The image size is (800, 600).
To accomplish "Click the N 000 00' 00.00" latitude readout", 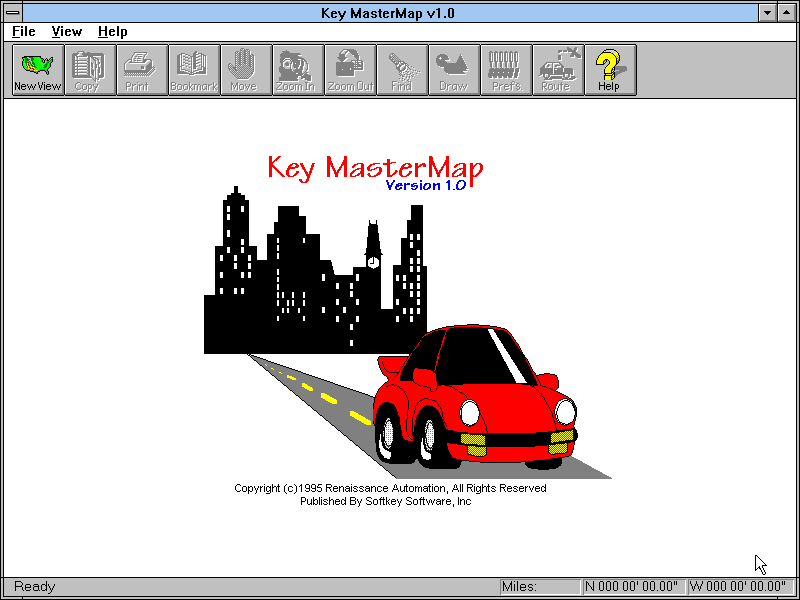I will pos(634,586).
